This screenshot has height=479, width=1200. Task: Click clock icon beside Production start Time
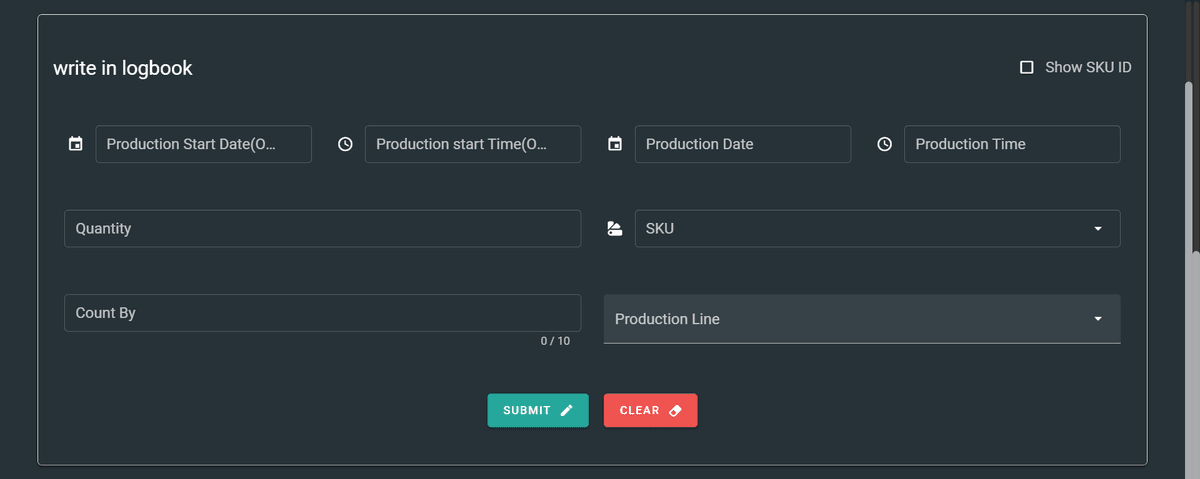click(345, 144)
